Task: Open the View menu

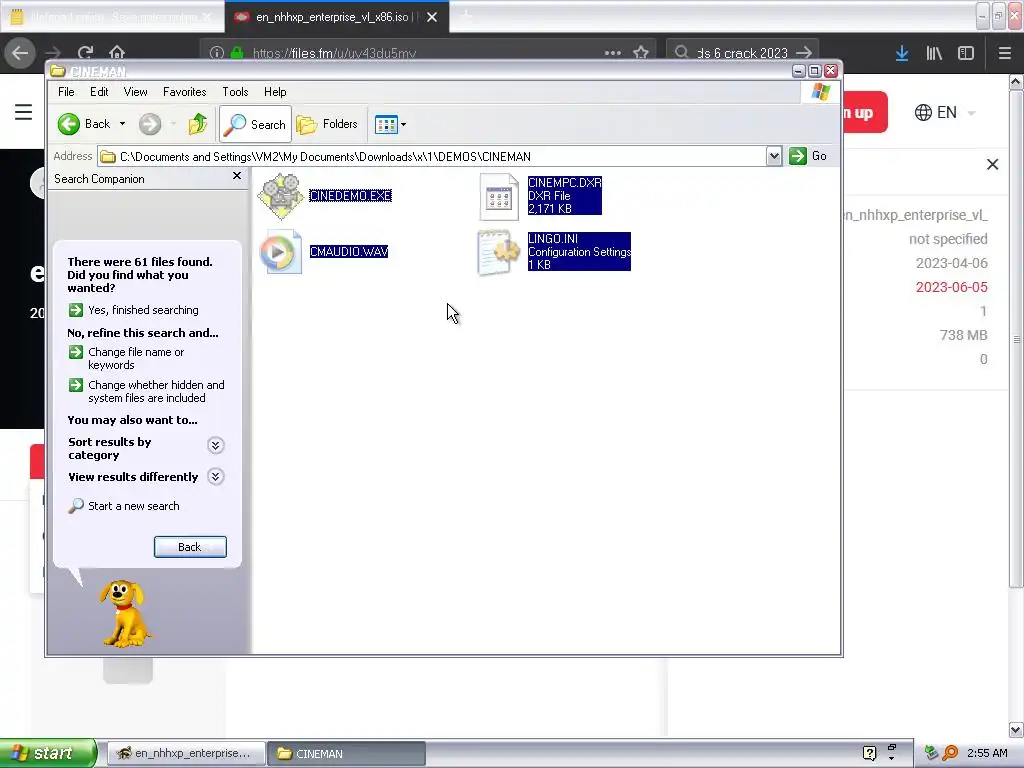Action: click(135, 92)
